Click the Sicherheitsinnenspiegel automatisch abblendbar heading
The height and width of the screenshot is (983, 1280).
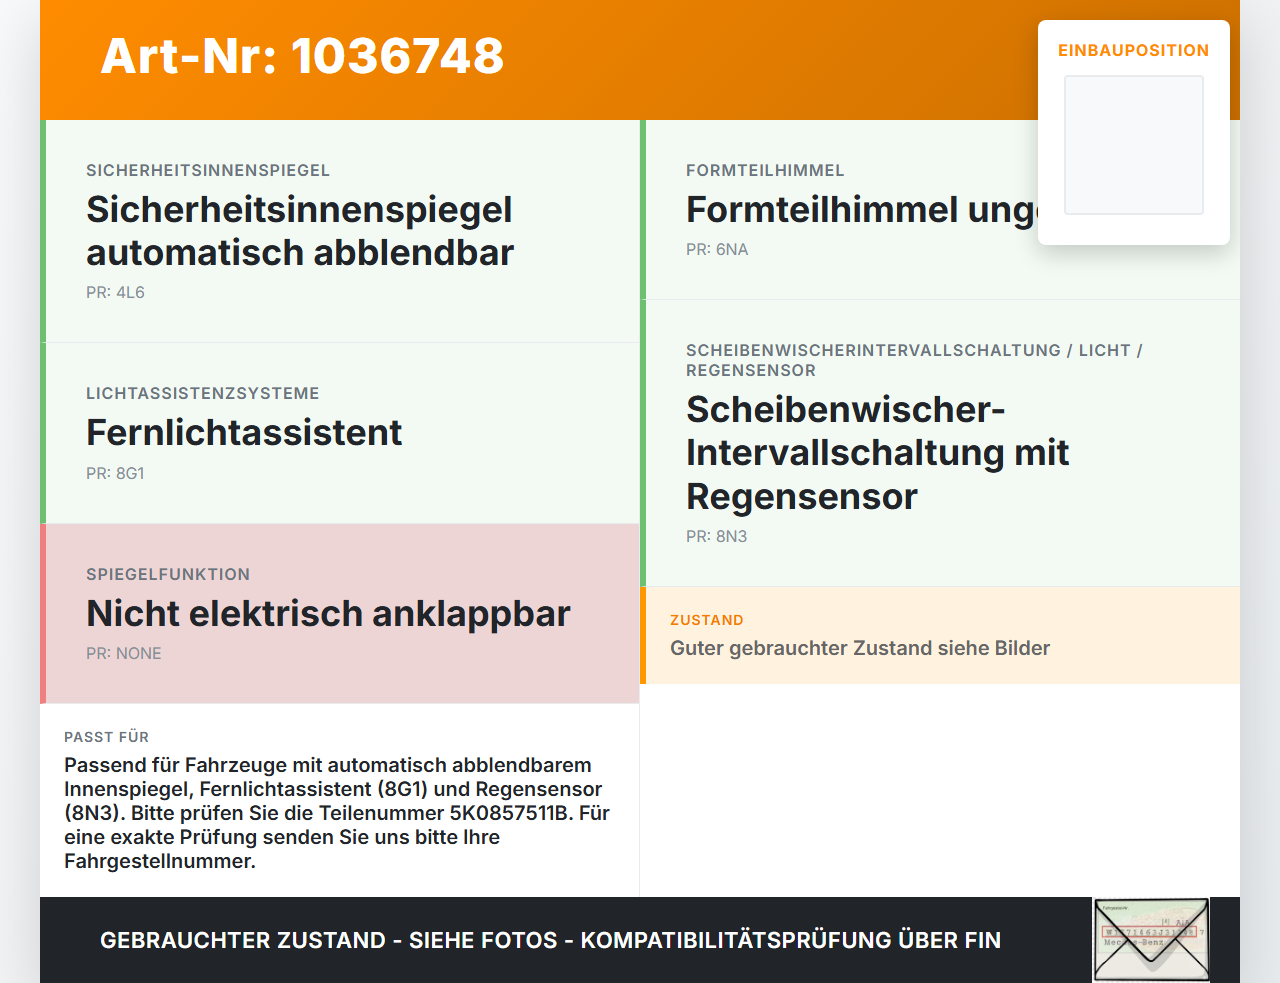click(300, 231)
